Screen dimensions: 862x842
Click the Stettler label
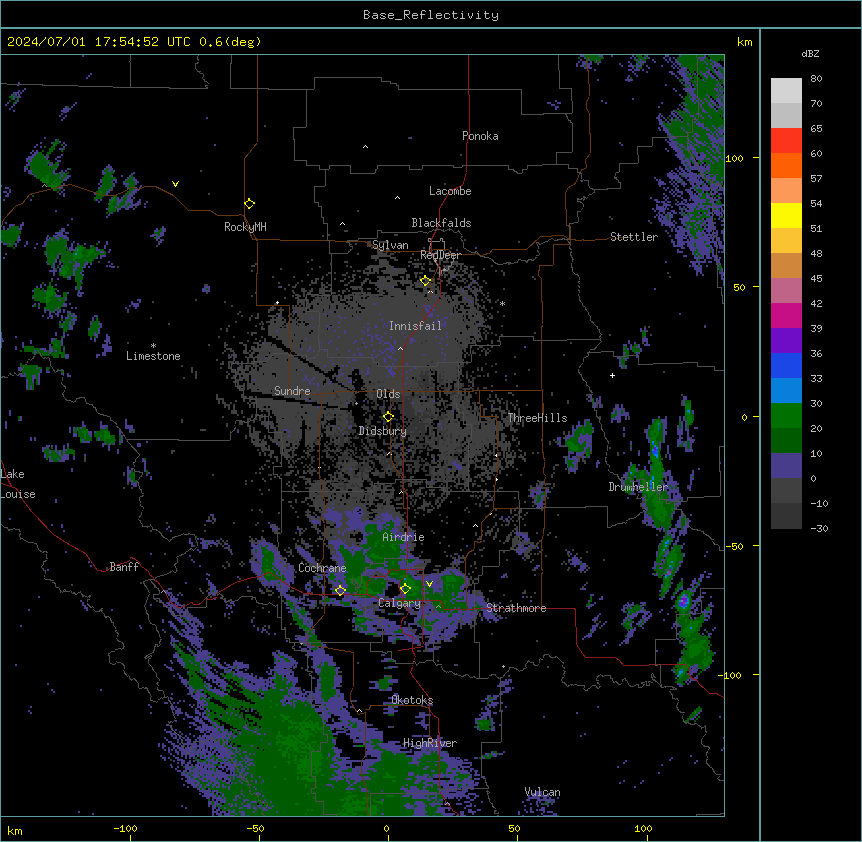(634, 237)
